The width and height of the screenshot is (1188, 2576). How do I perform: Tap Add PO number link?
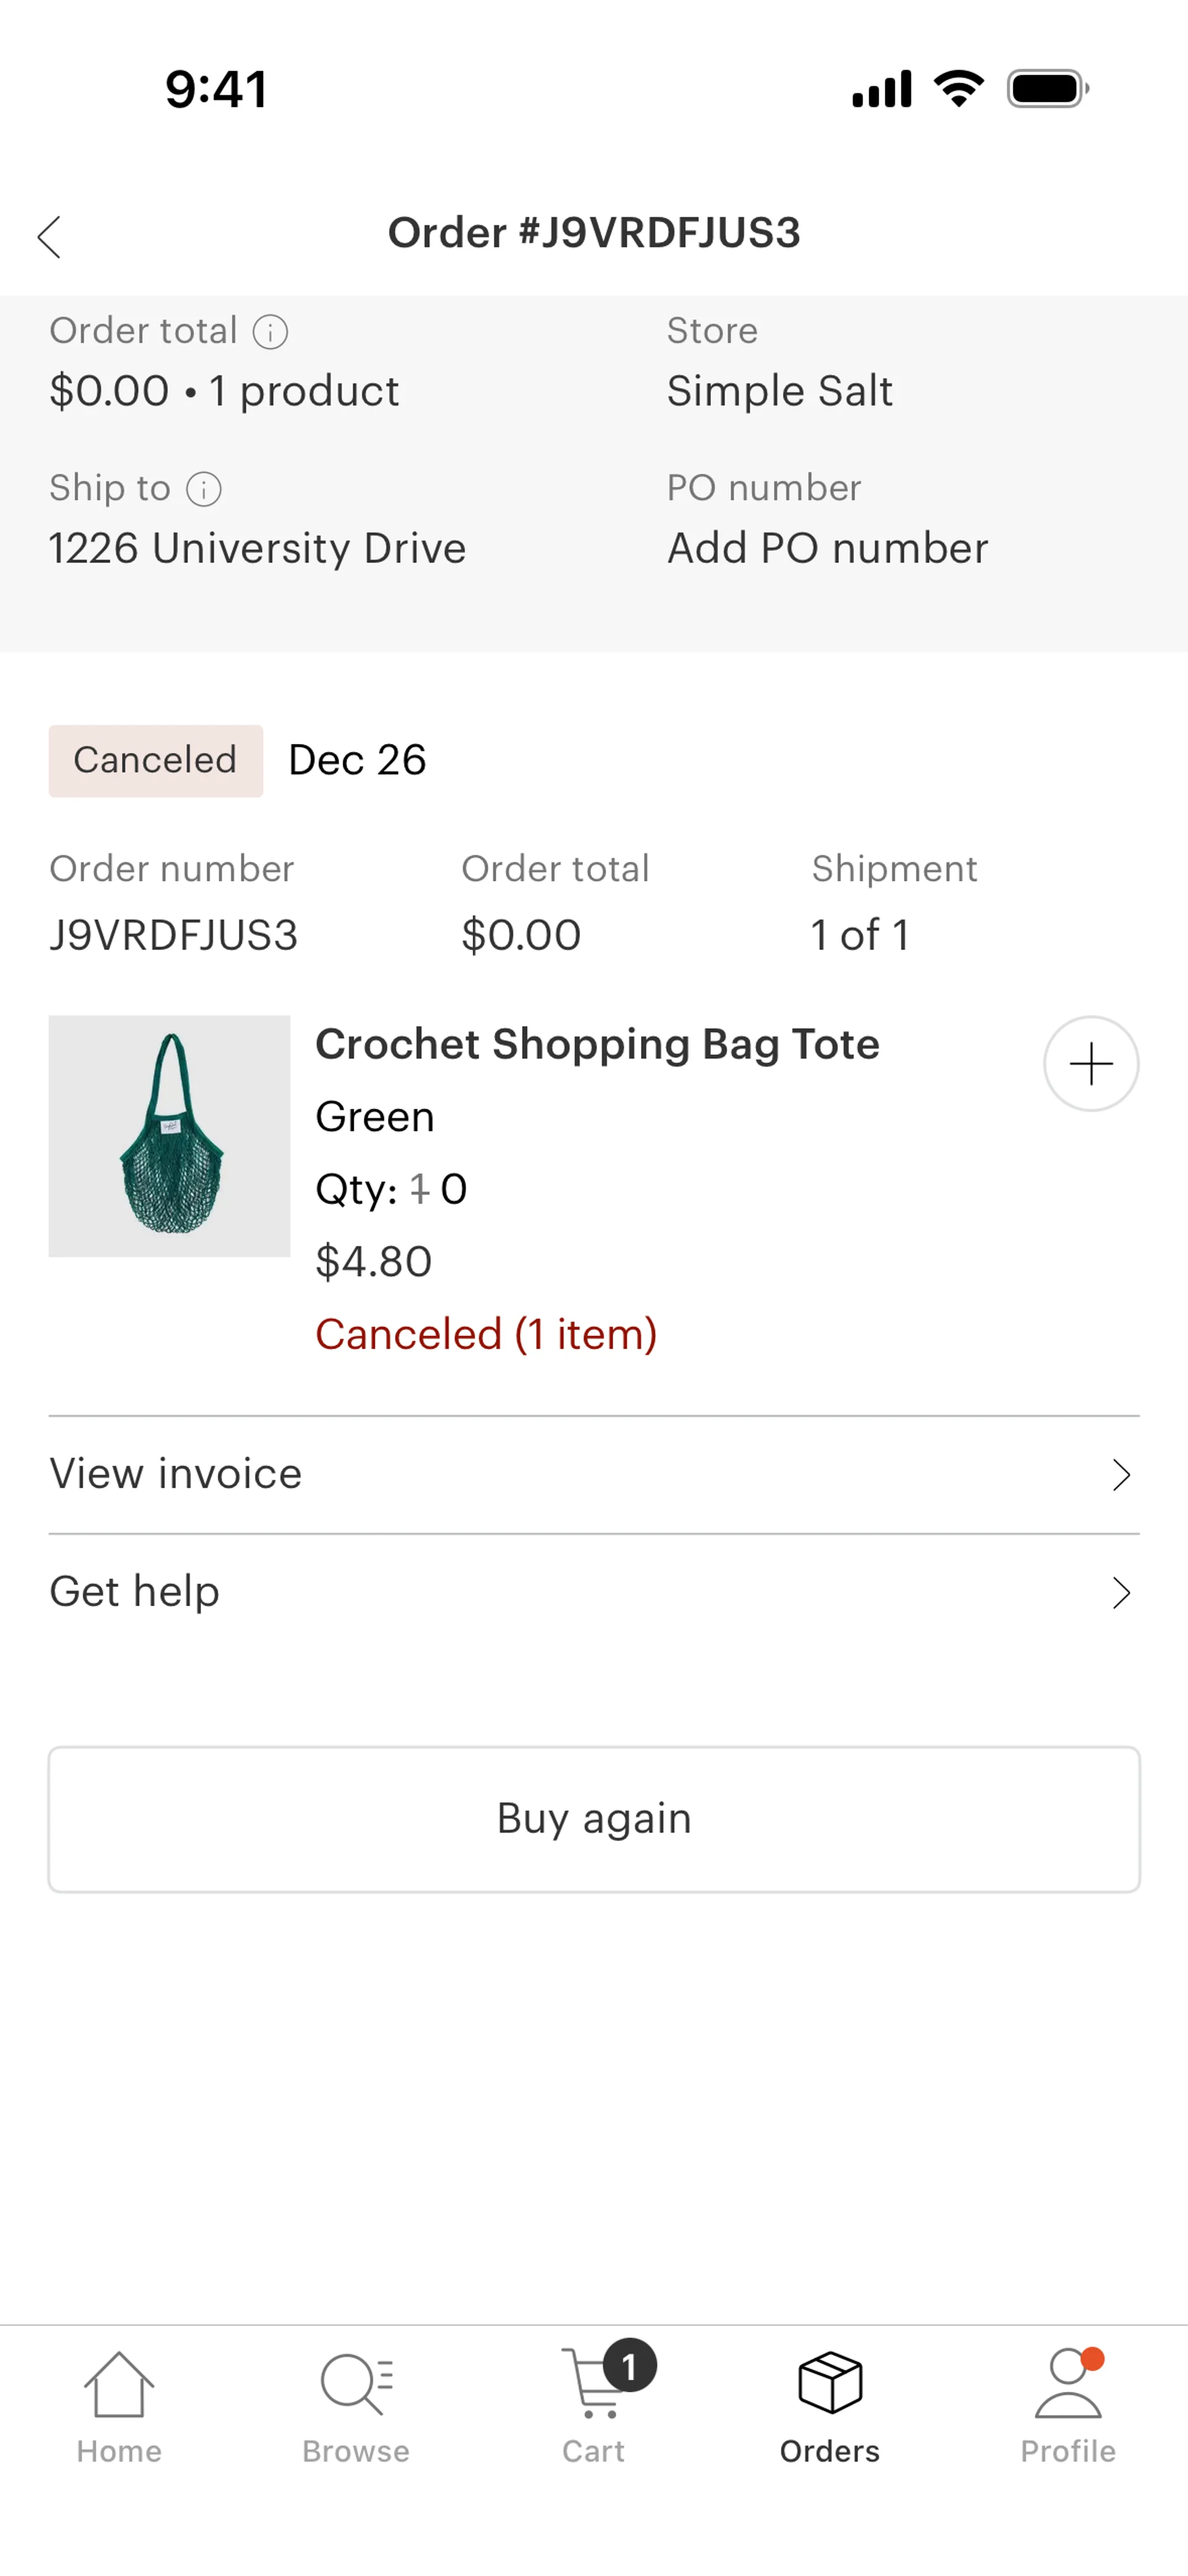(x=827, y=549)
